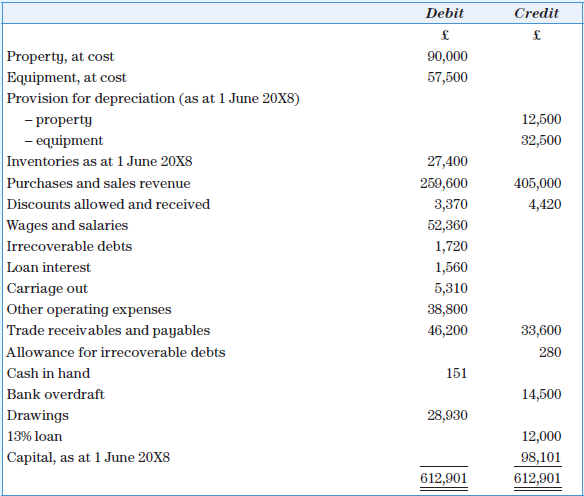Click the 405,000 sales revenue credit
584x496 pixels.
click(537, 183)
